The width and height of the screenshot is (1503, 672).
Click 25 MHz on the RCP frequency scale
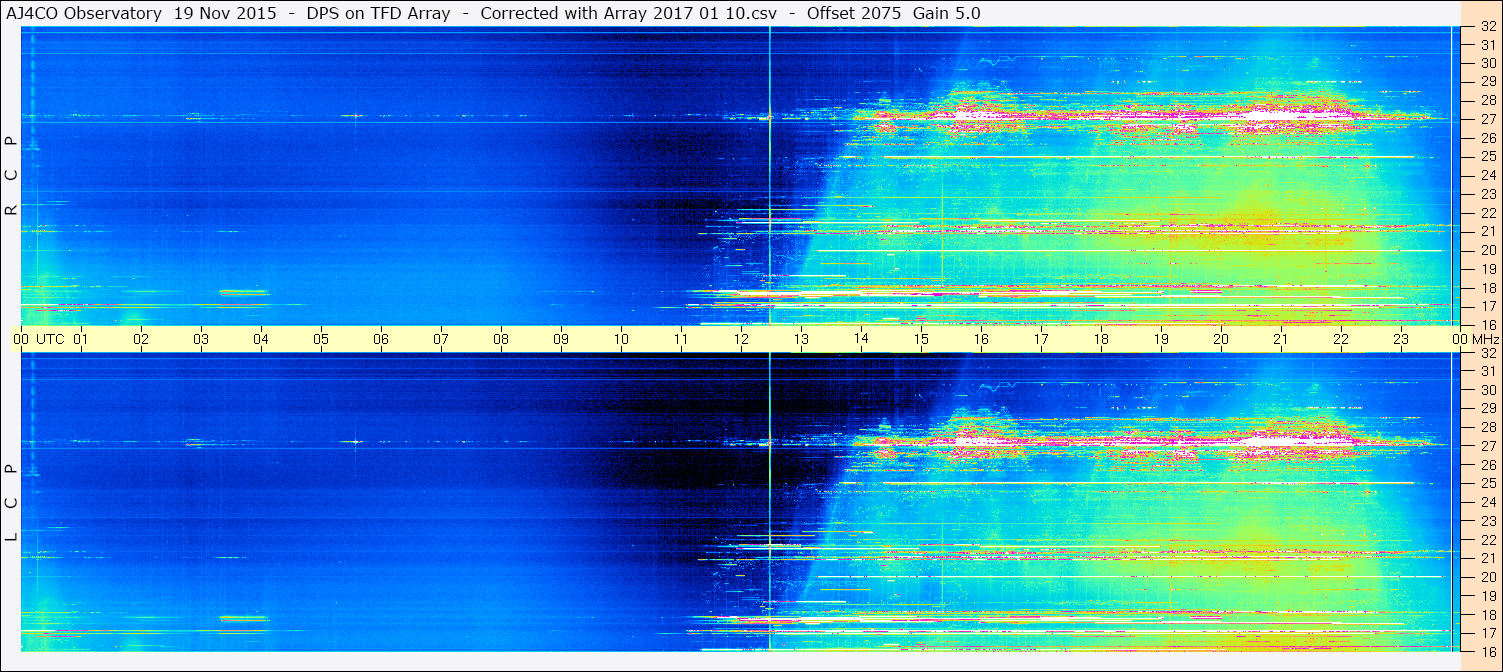pyautogui.click(x=1488, y=157)
